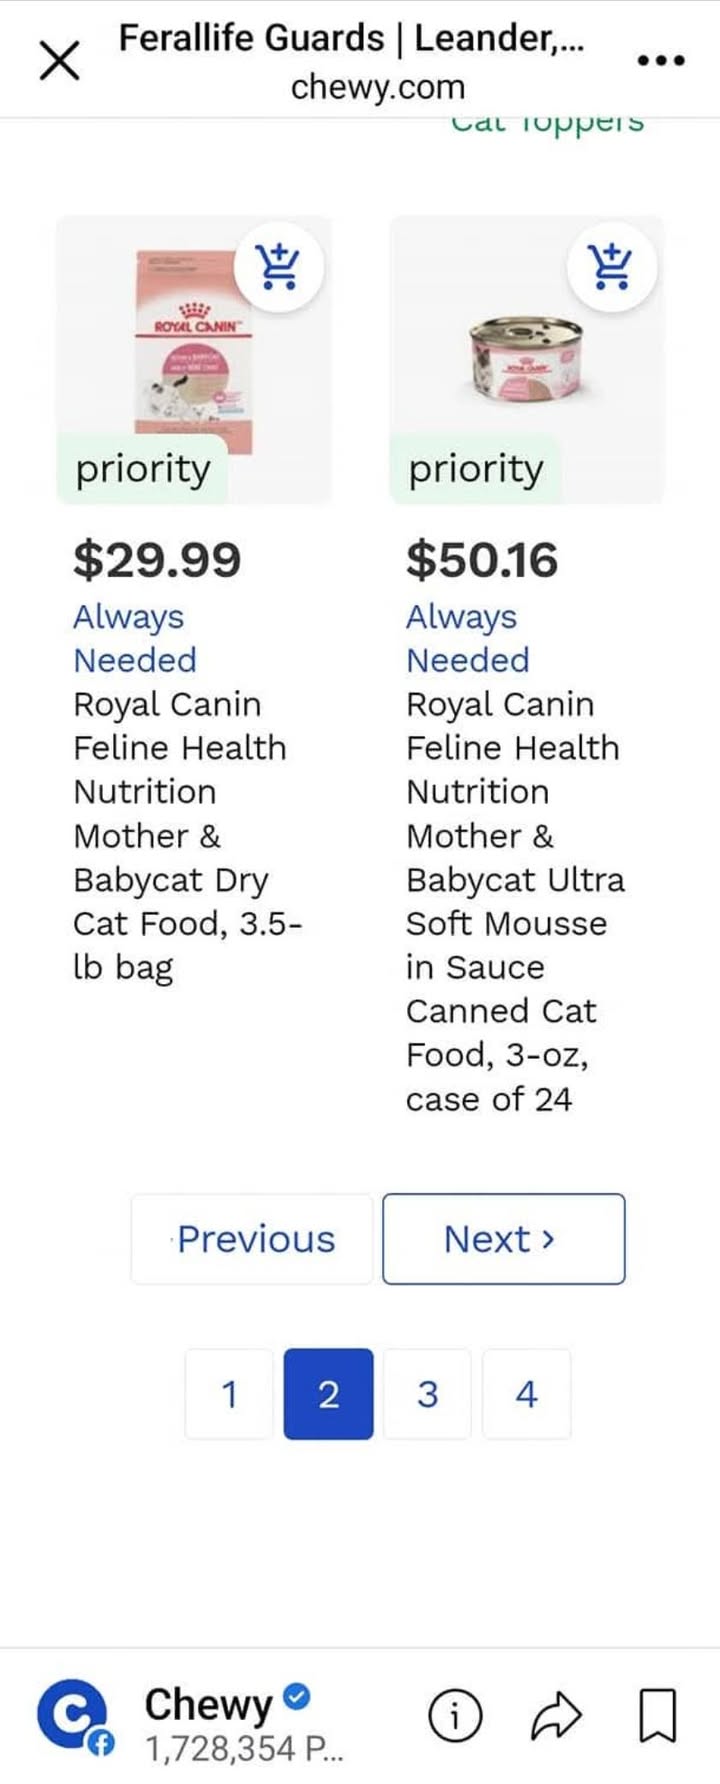This screenshot has height=1784, width=720.
Task: Tap the Chewy page name at the bottom
Action: [x=209, y=1705]
